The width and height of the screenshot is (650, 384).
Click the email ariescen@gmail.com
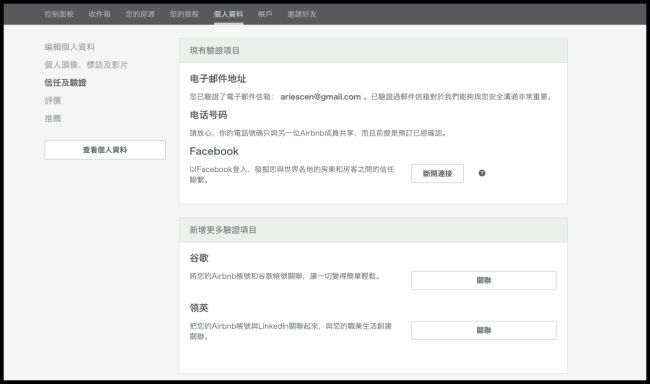320,97
